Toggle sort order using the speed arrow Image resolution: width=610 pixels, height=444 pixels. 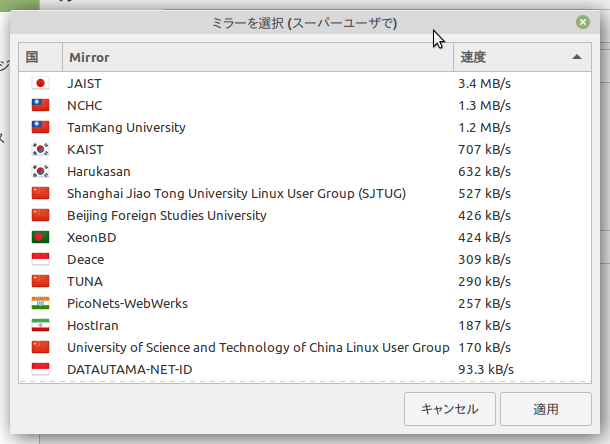point(577,57)
